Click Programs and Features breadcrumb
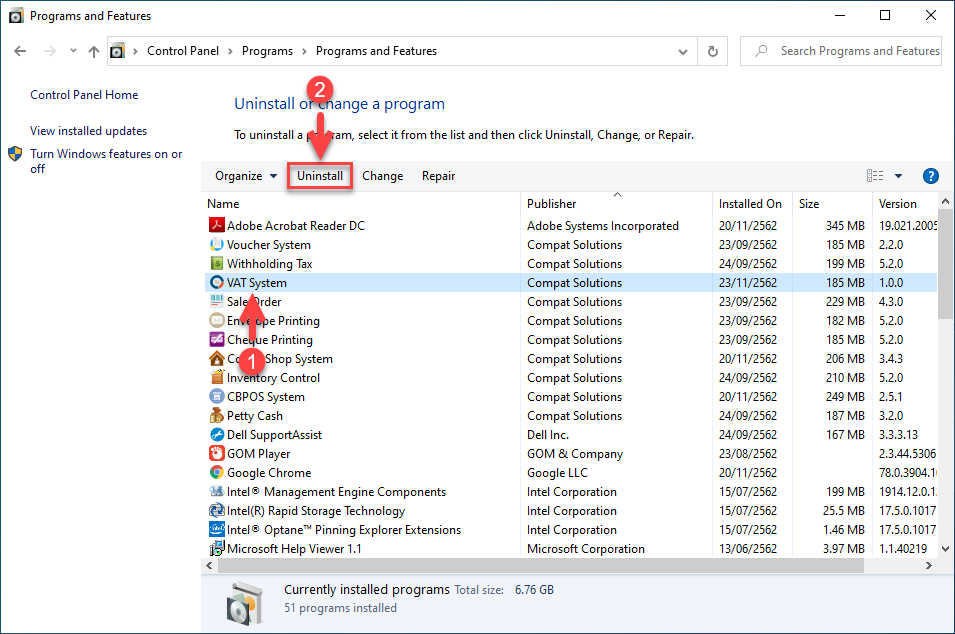The width and height of the screenshot is (955, 634). 376,51
